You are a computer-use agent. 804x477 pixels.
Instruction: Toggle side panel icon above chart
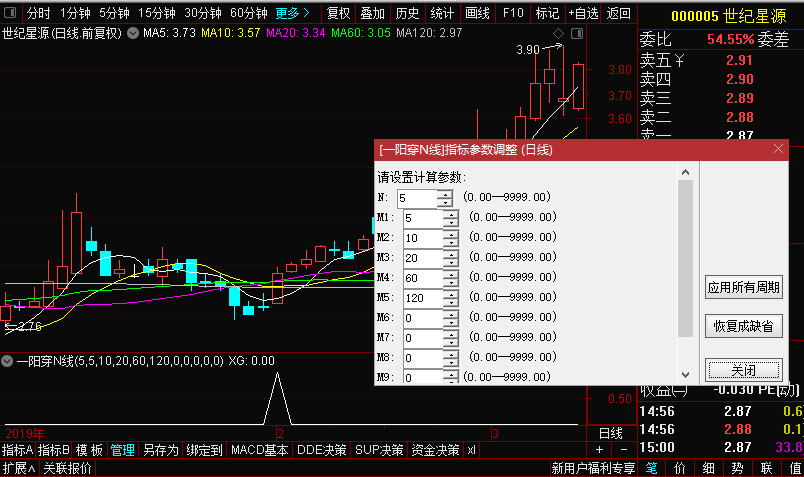(577, 33)
